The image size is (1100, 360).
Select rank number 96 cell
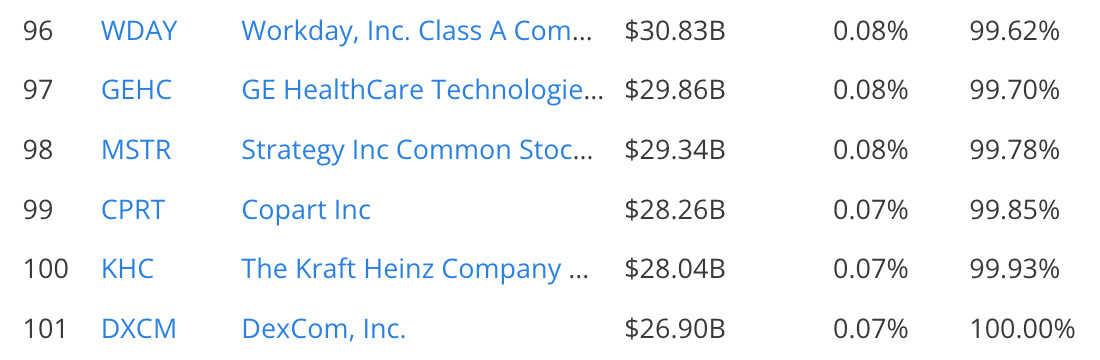[x=38, y=31]
